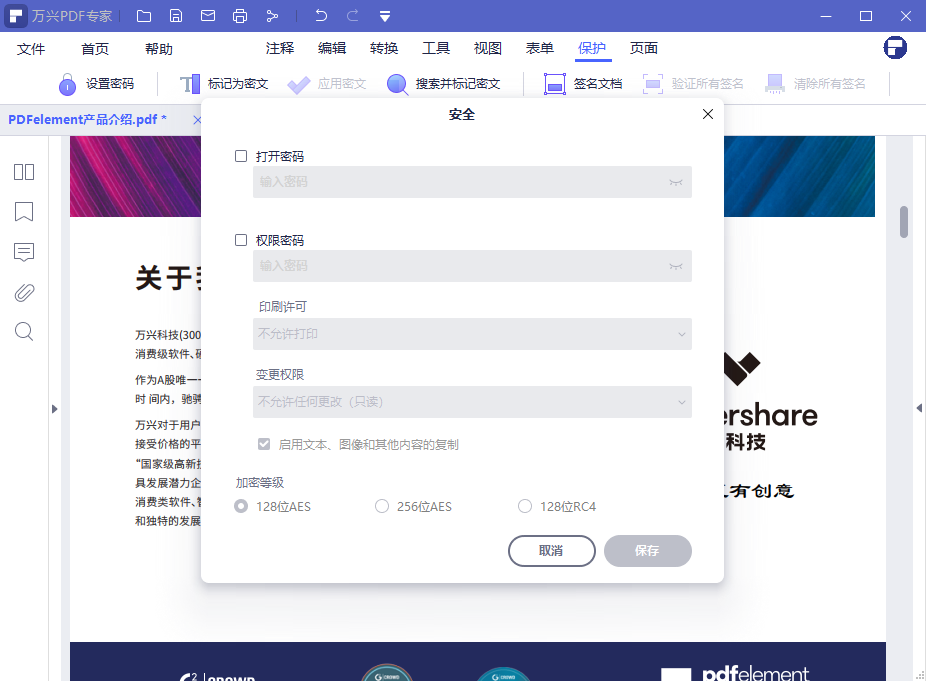Click the save disk icon in title bar
This screenshot has width=926, height=681.
click(176, 16)
